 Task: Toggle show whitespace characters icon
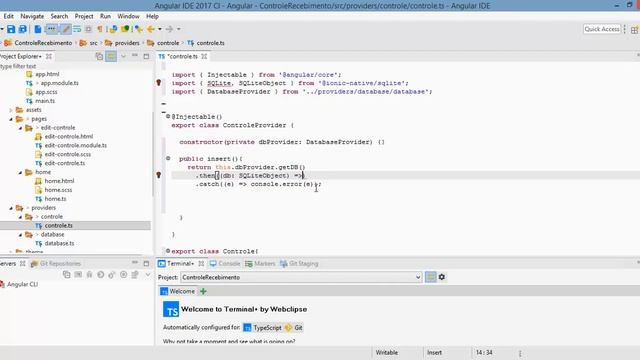[x=100, y=29]
